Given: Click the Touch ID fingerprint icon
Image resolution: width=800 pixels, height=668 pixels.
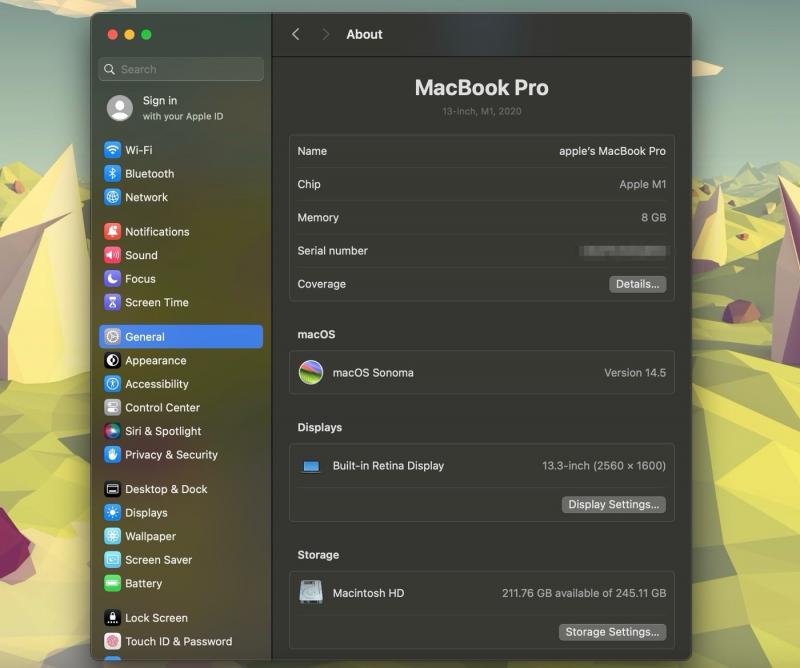Looking at the screenshot, I should pyautogui.click(x=112, y=641).
